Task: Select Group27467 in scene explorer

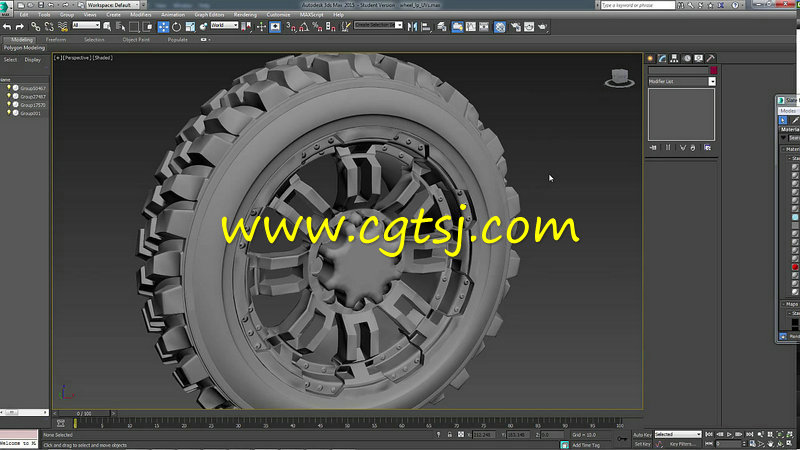Action: click(x=33, y=96)
